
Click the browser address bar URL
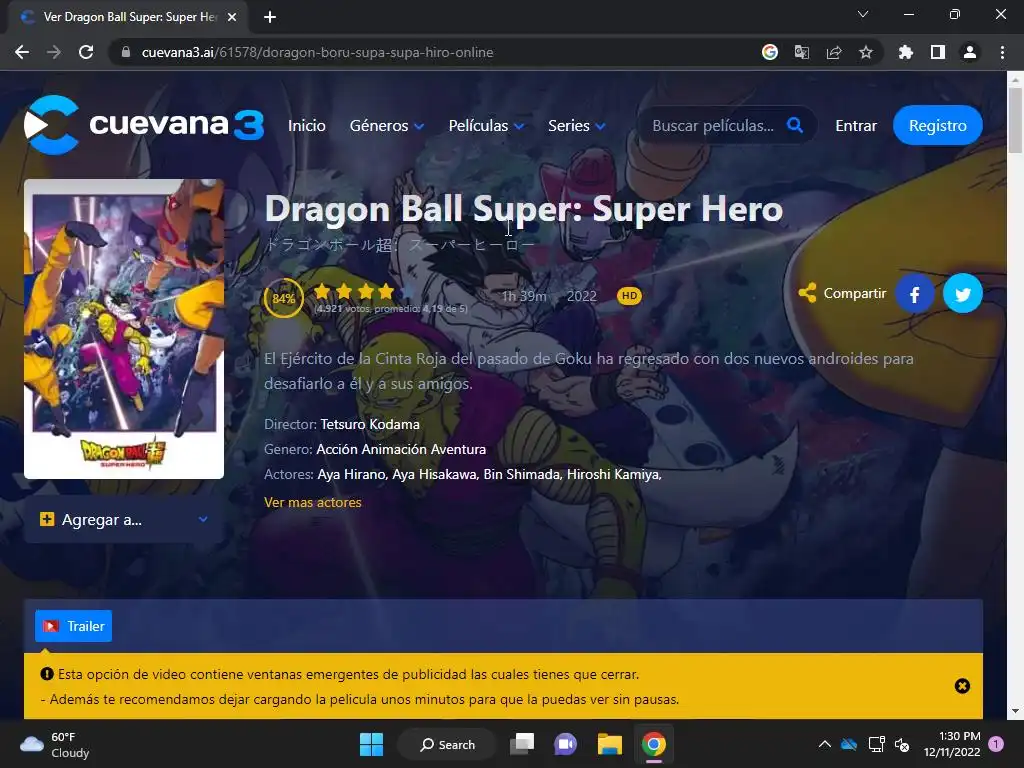click(317, 52)
